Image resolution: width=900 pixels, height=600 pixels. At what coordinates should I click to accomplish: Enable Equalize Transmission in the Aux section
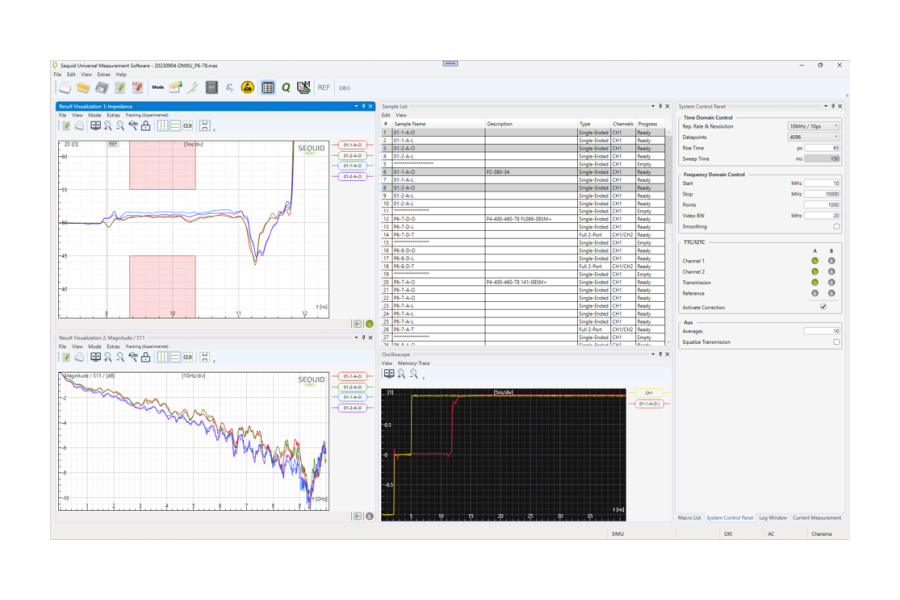(836, 341)
